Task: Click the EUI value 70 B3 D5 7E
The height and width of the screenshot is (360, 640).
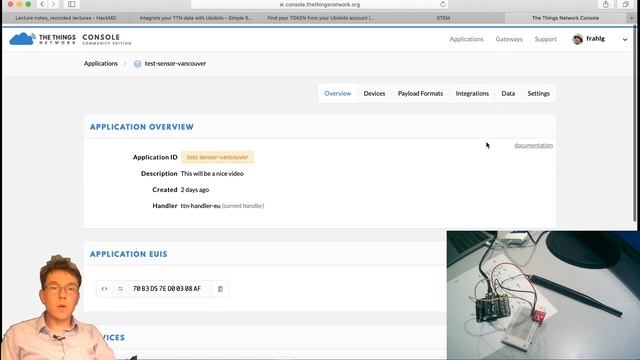Action: (x=167, y=289)
